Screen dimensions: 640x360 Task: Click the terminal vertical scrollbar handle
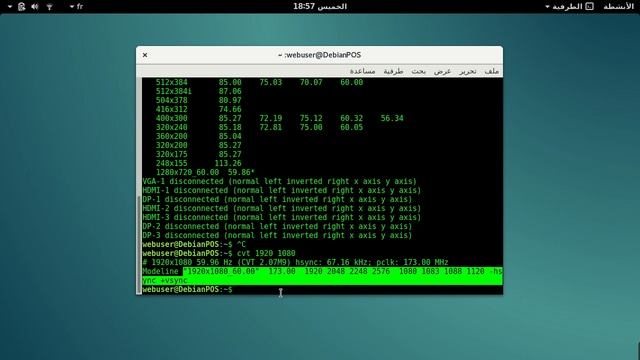click(139, 244)
